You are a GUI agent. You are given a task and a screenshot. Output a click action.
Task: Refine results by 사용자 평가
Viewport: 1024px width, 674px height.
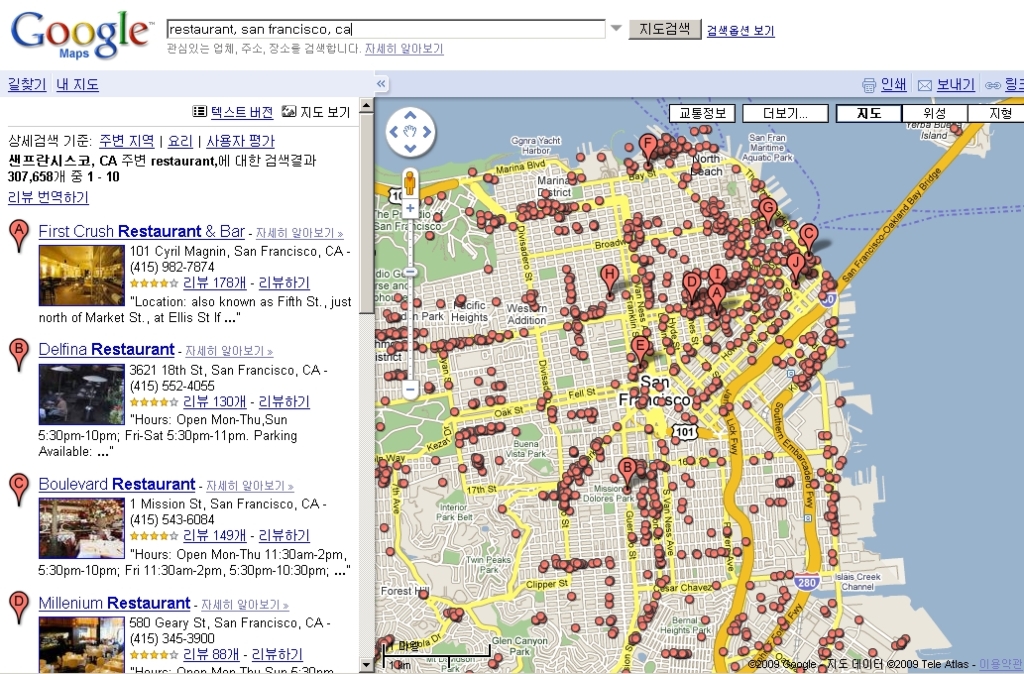[240, 141]
